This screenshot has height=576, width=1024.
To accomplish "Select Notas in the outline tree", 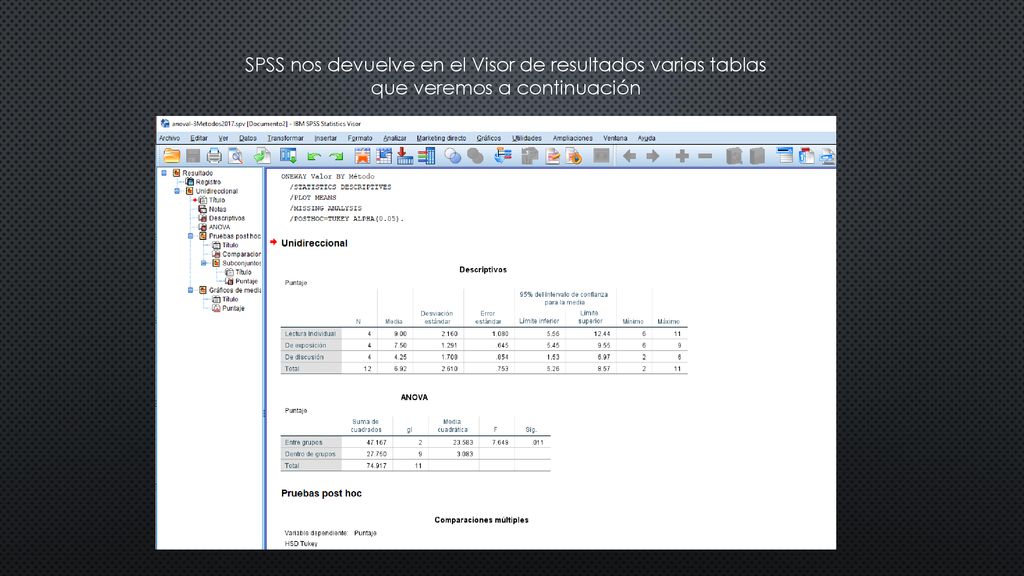I will (x=217, y=210).
